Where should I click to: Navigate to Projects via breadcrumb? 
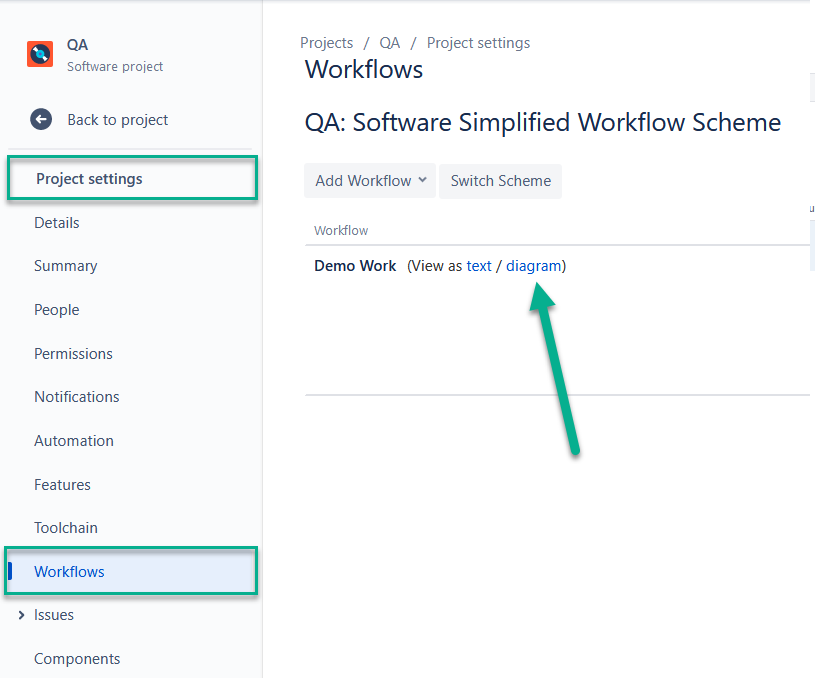(326, 43)
